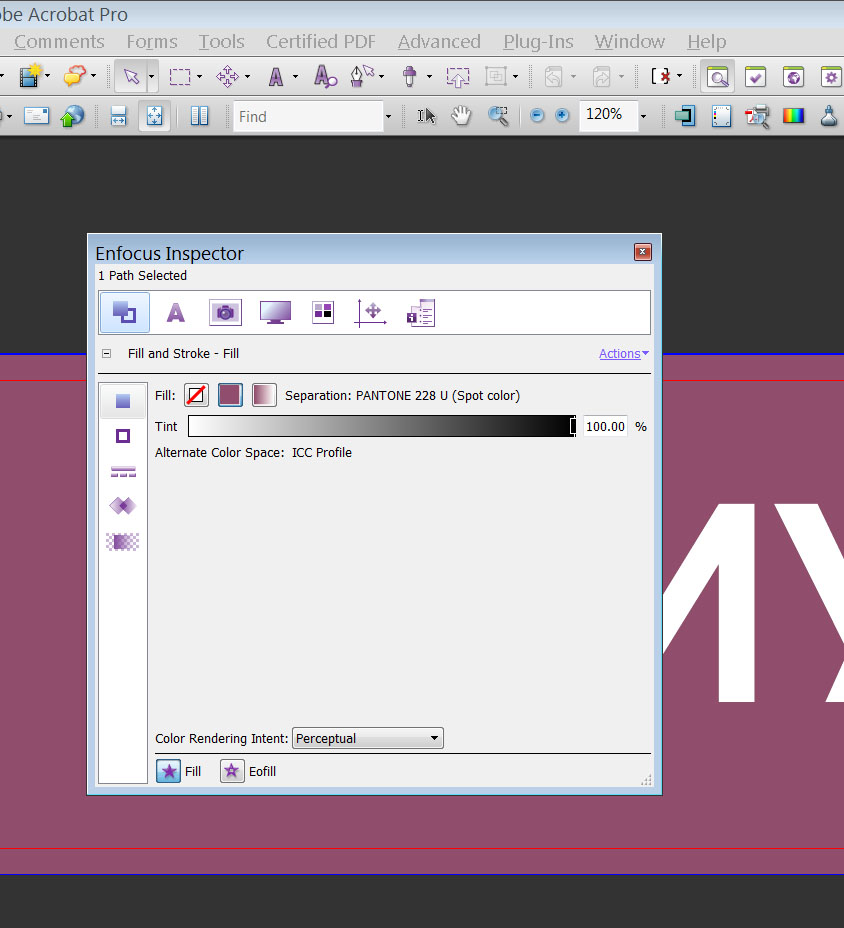844x928 pixels.
Task: Click the two-page columns view icon
Action: coord(199,116)
